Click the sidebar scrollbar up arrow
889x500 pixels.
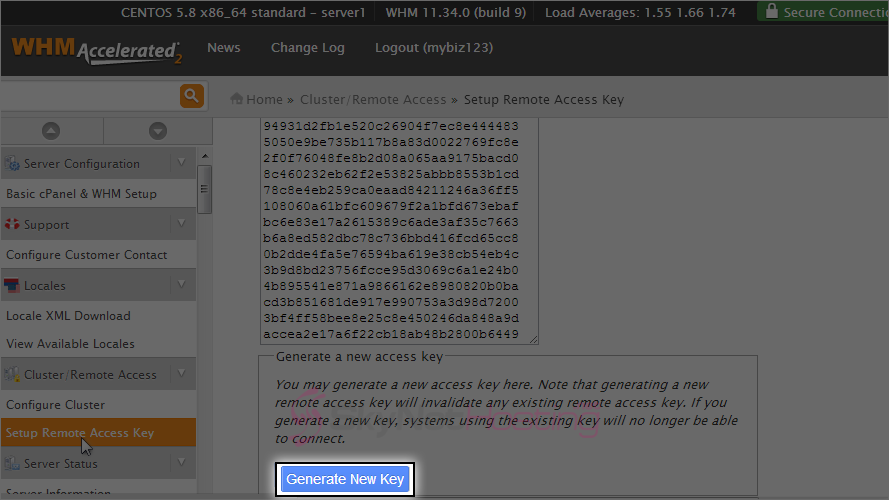pos(205,156)
